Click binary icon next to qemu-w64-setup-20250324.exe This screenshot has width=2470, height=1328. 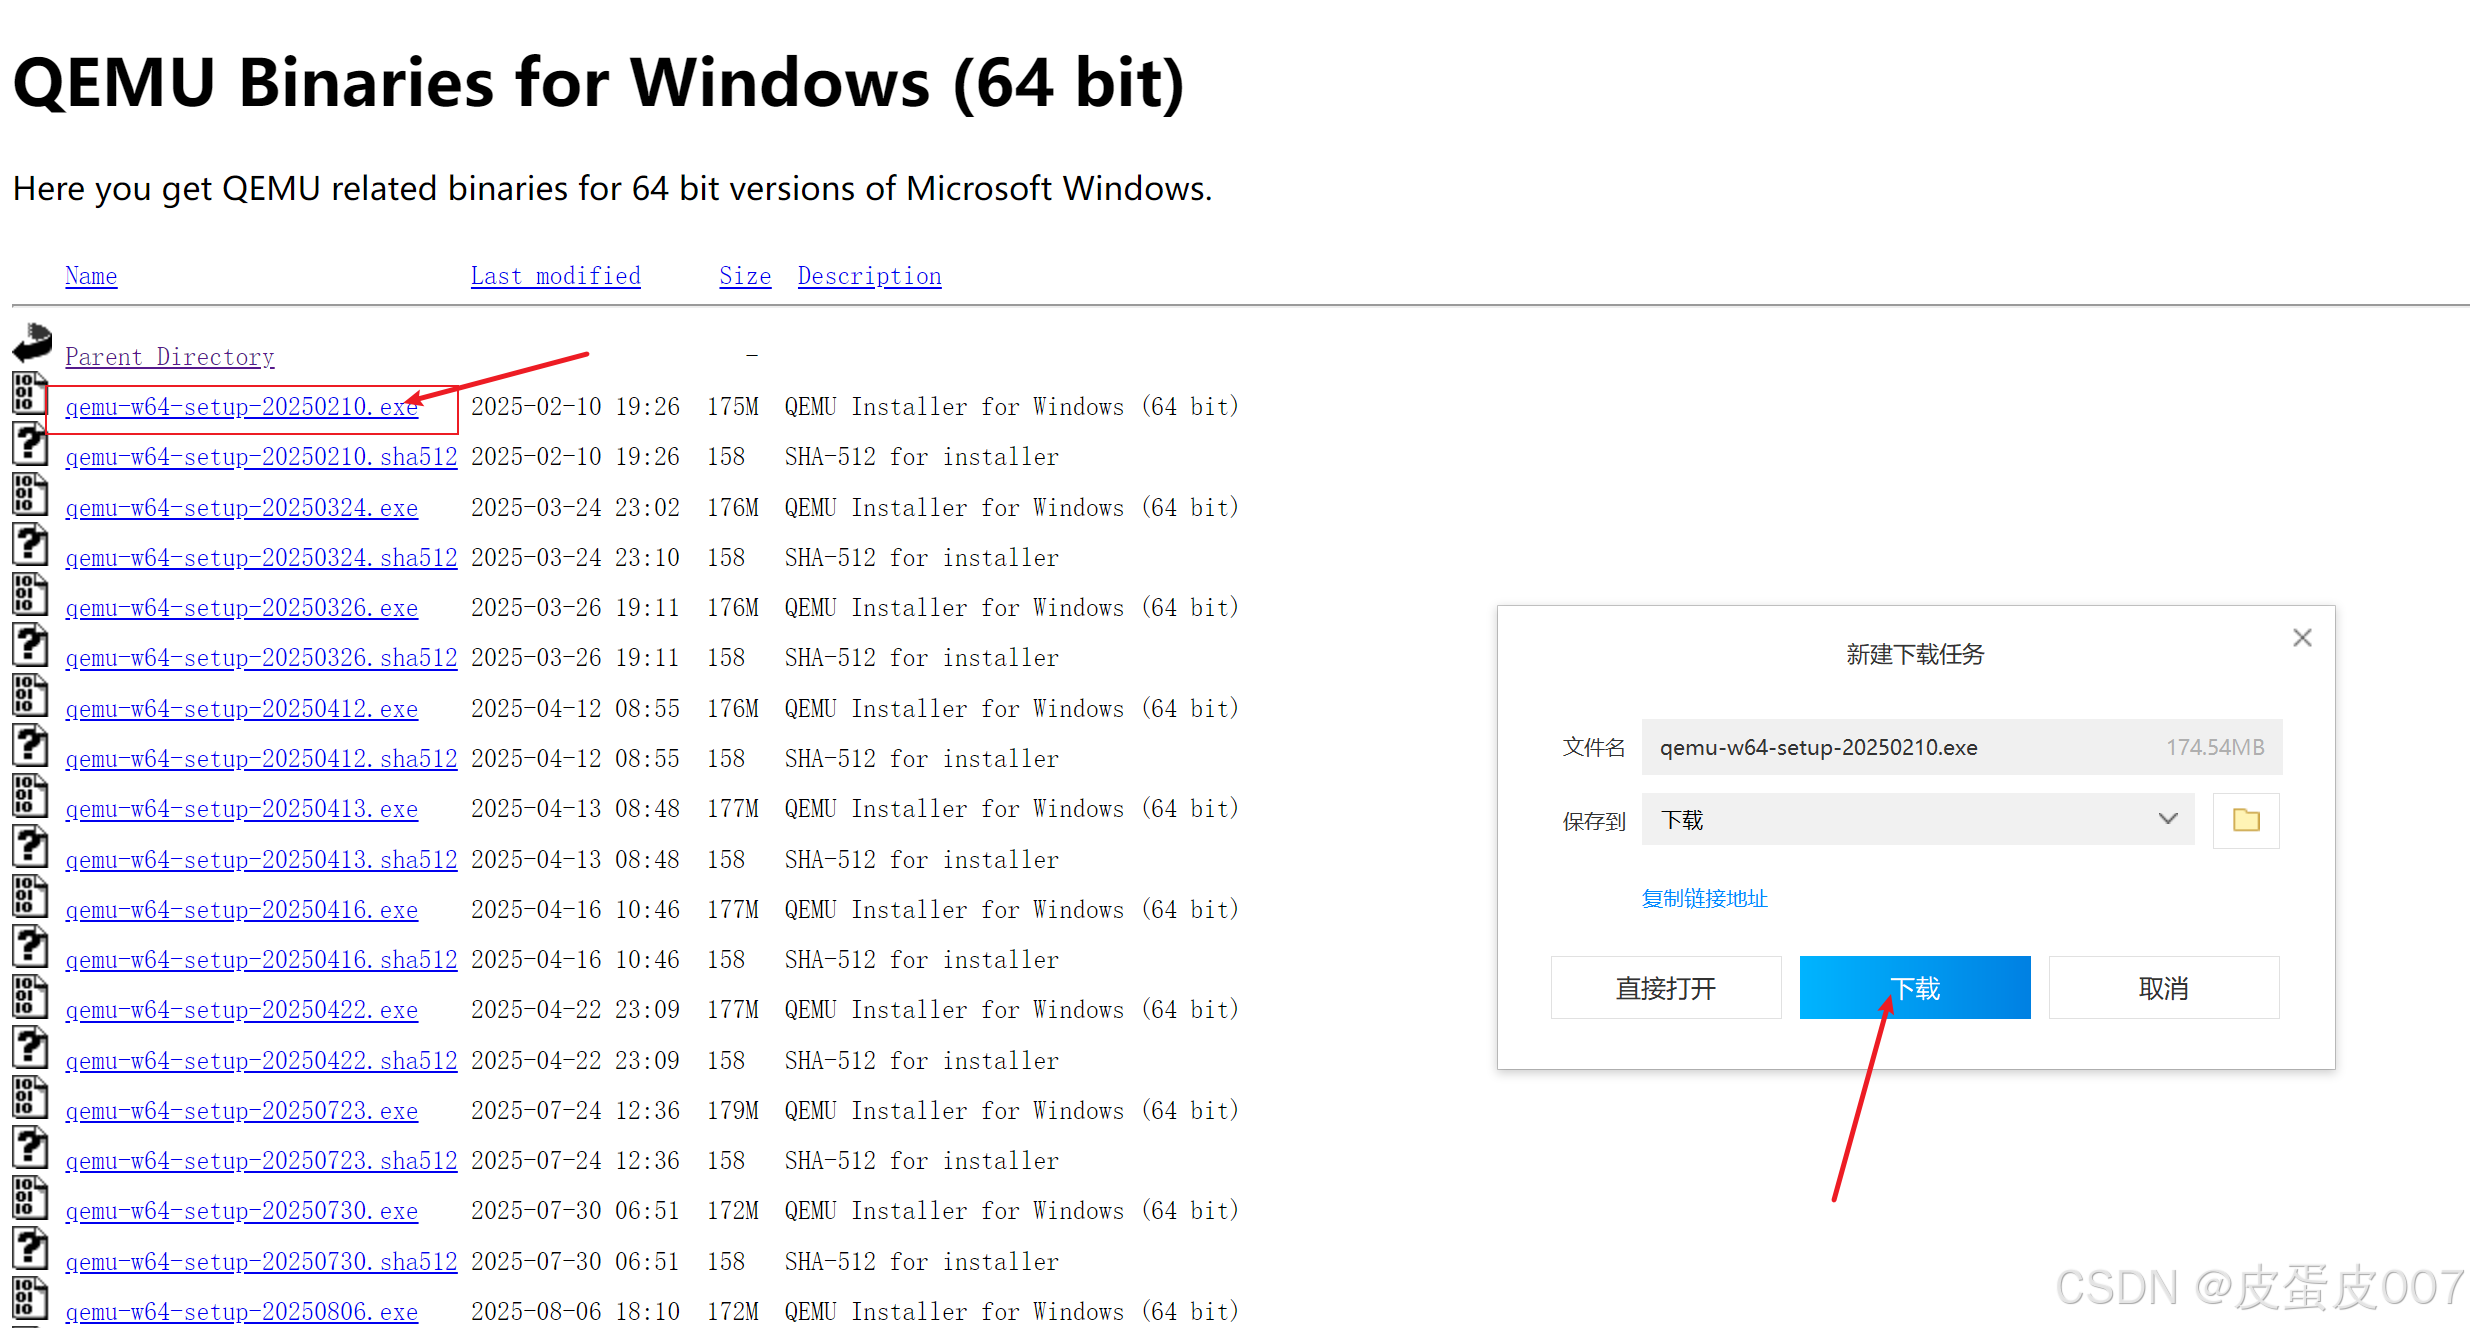click(29, 494)
